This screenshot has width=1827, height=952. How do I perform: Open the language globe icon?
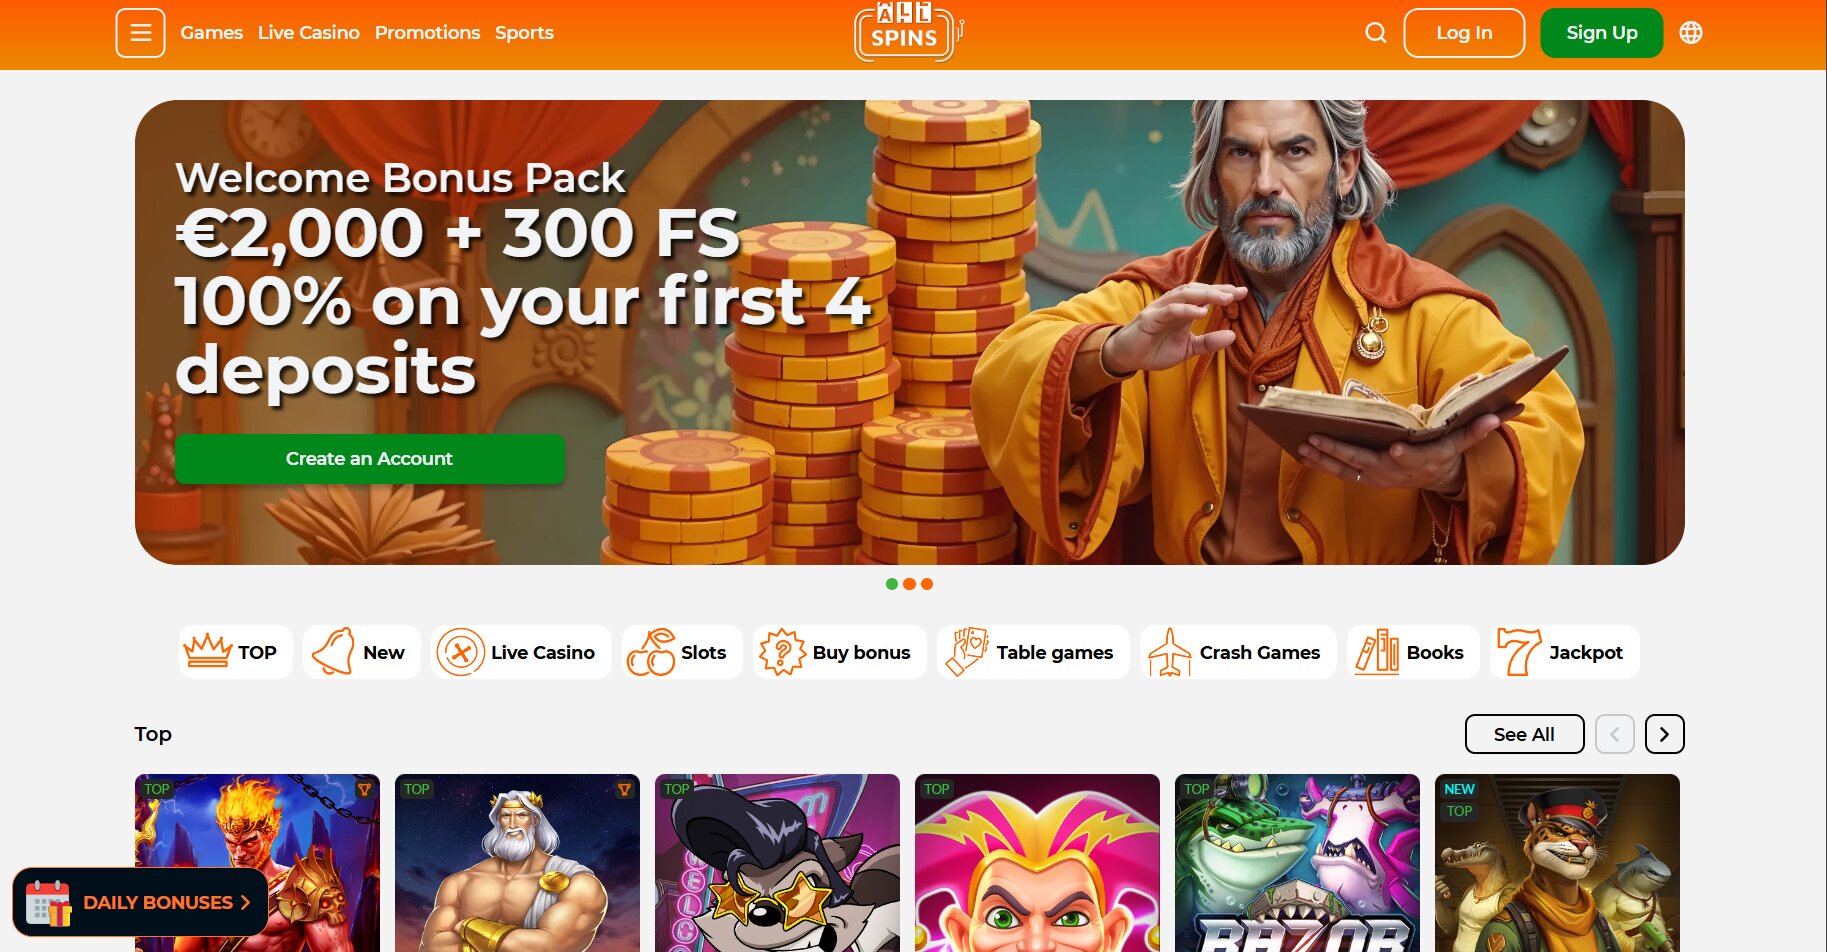click(x=1691, y=33)
